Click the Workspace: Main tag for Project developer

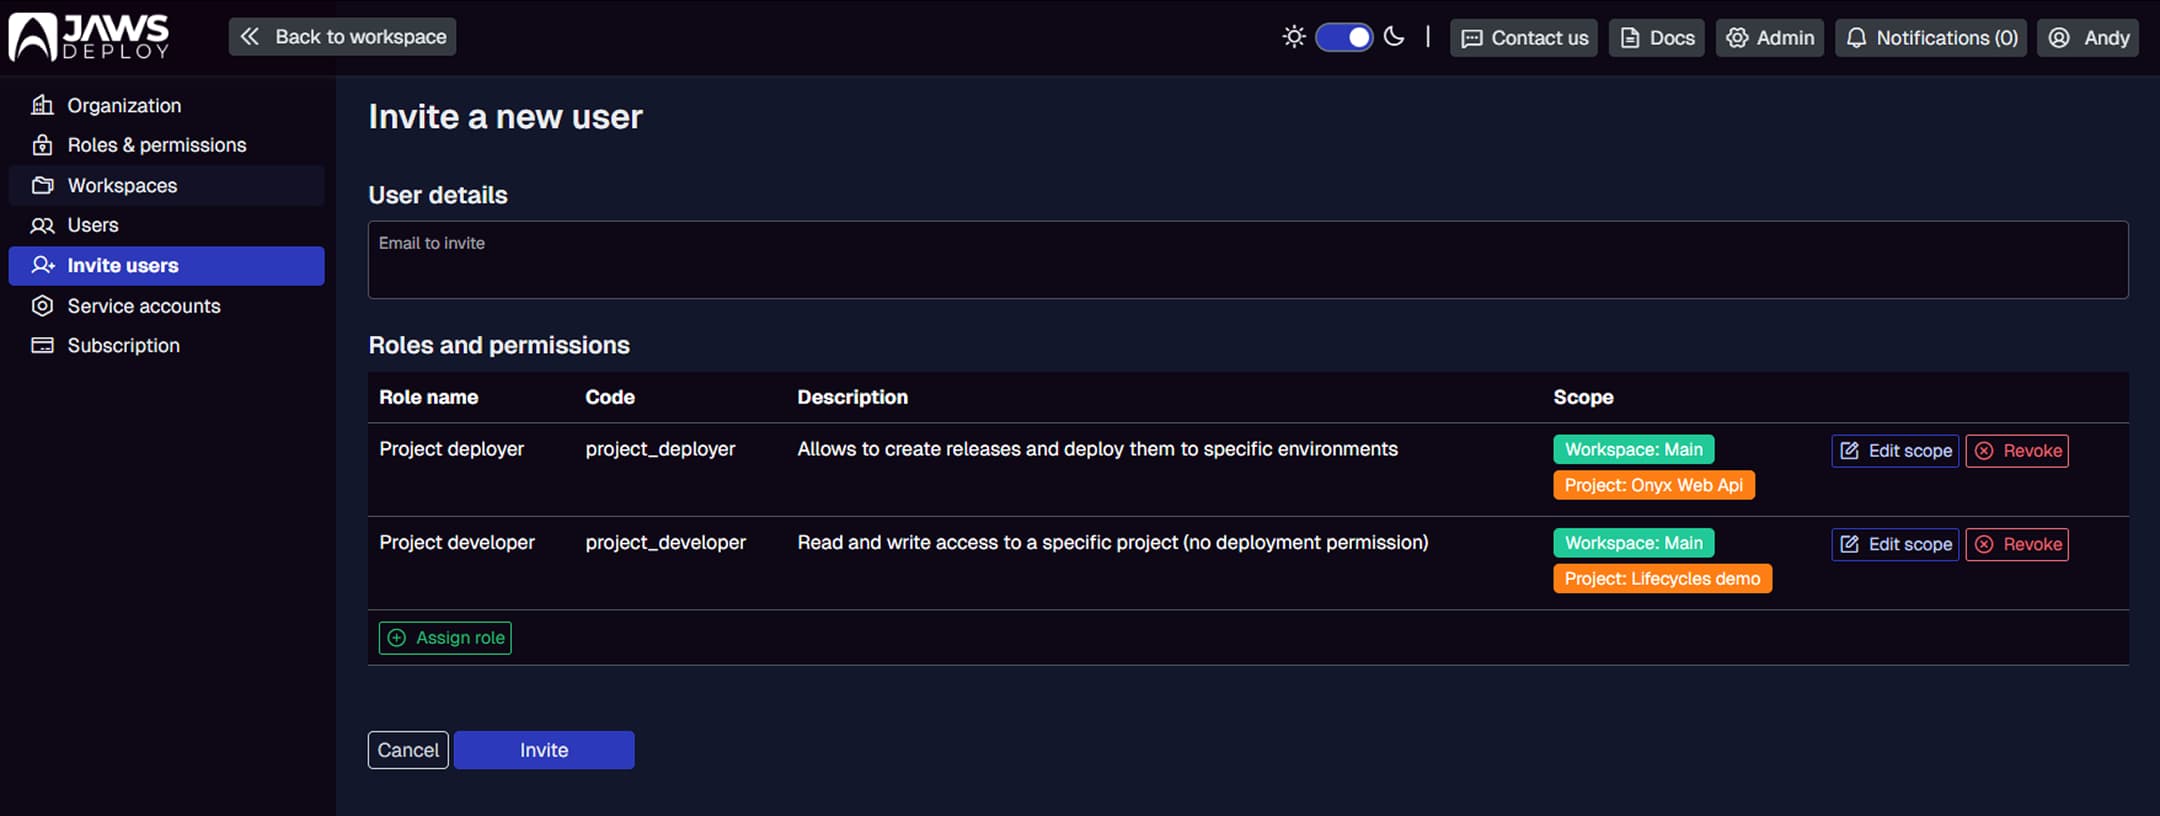(x=1634, y=543)
